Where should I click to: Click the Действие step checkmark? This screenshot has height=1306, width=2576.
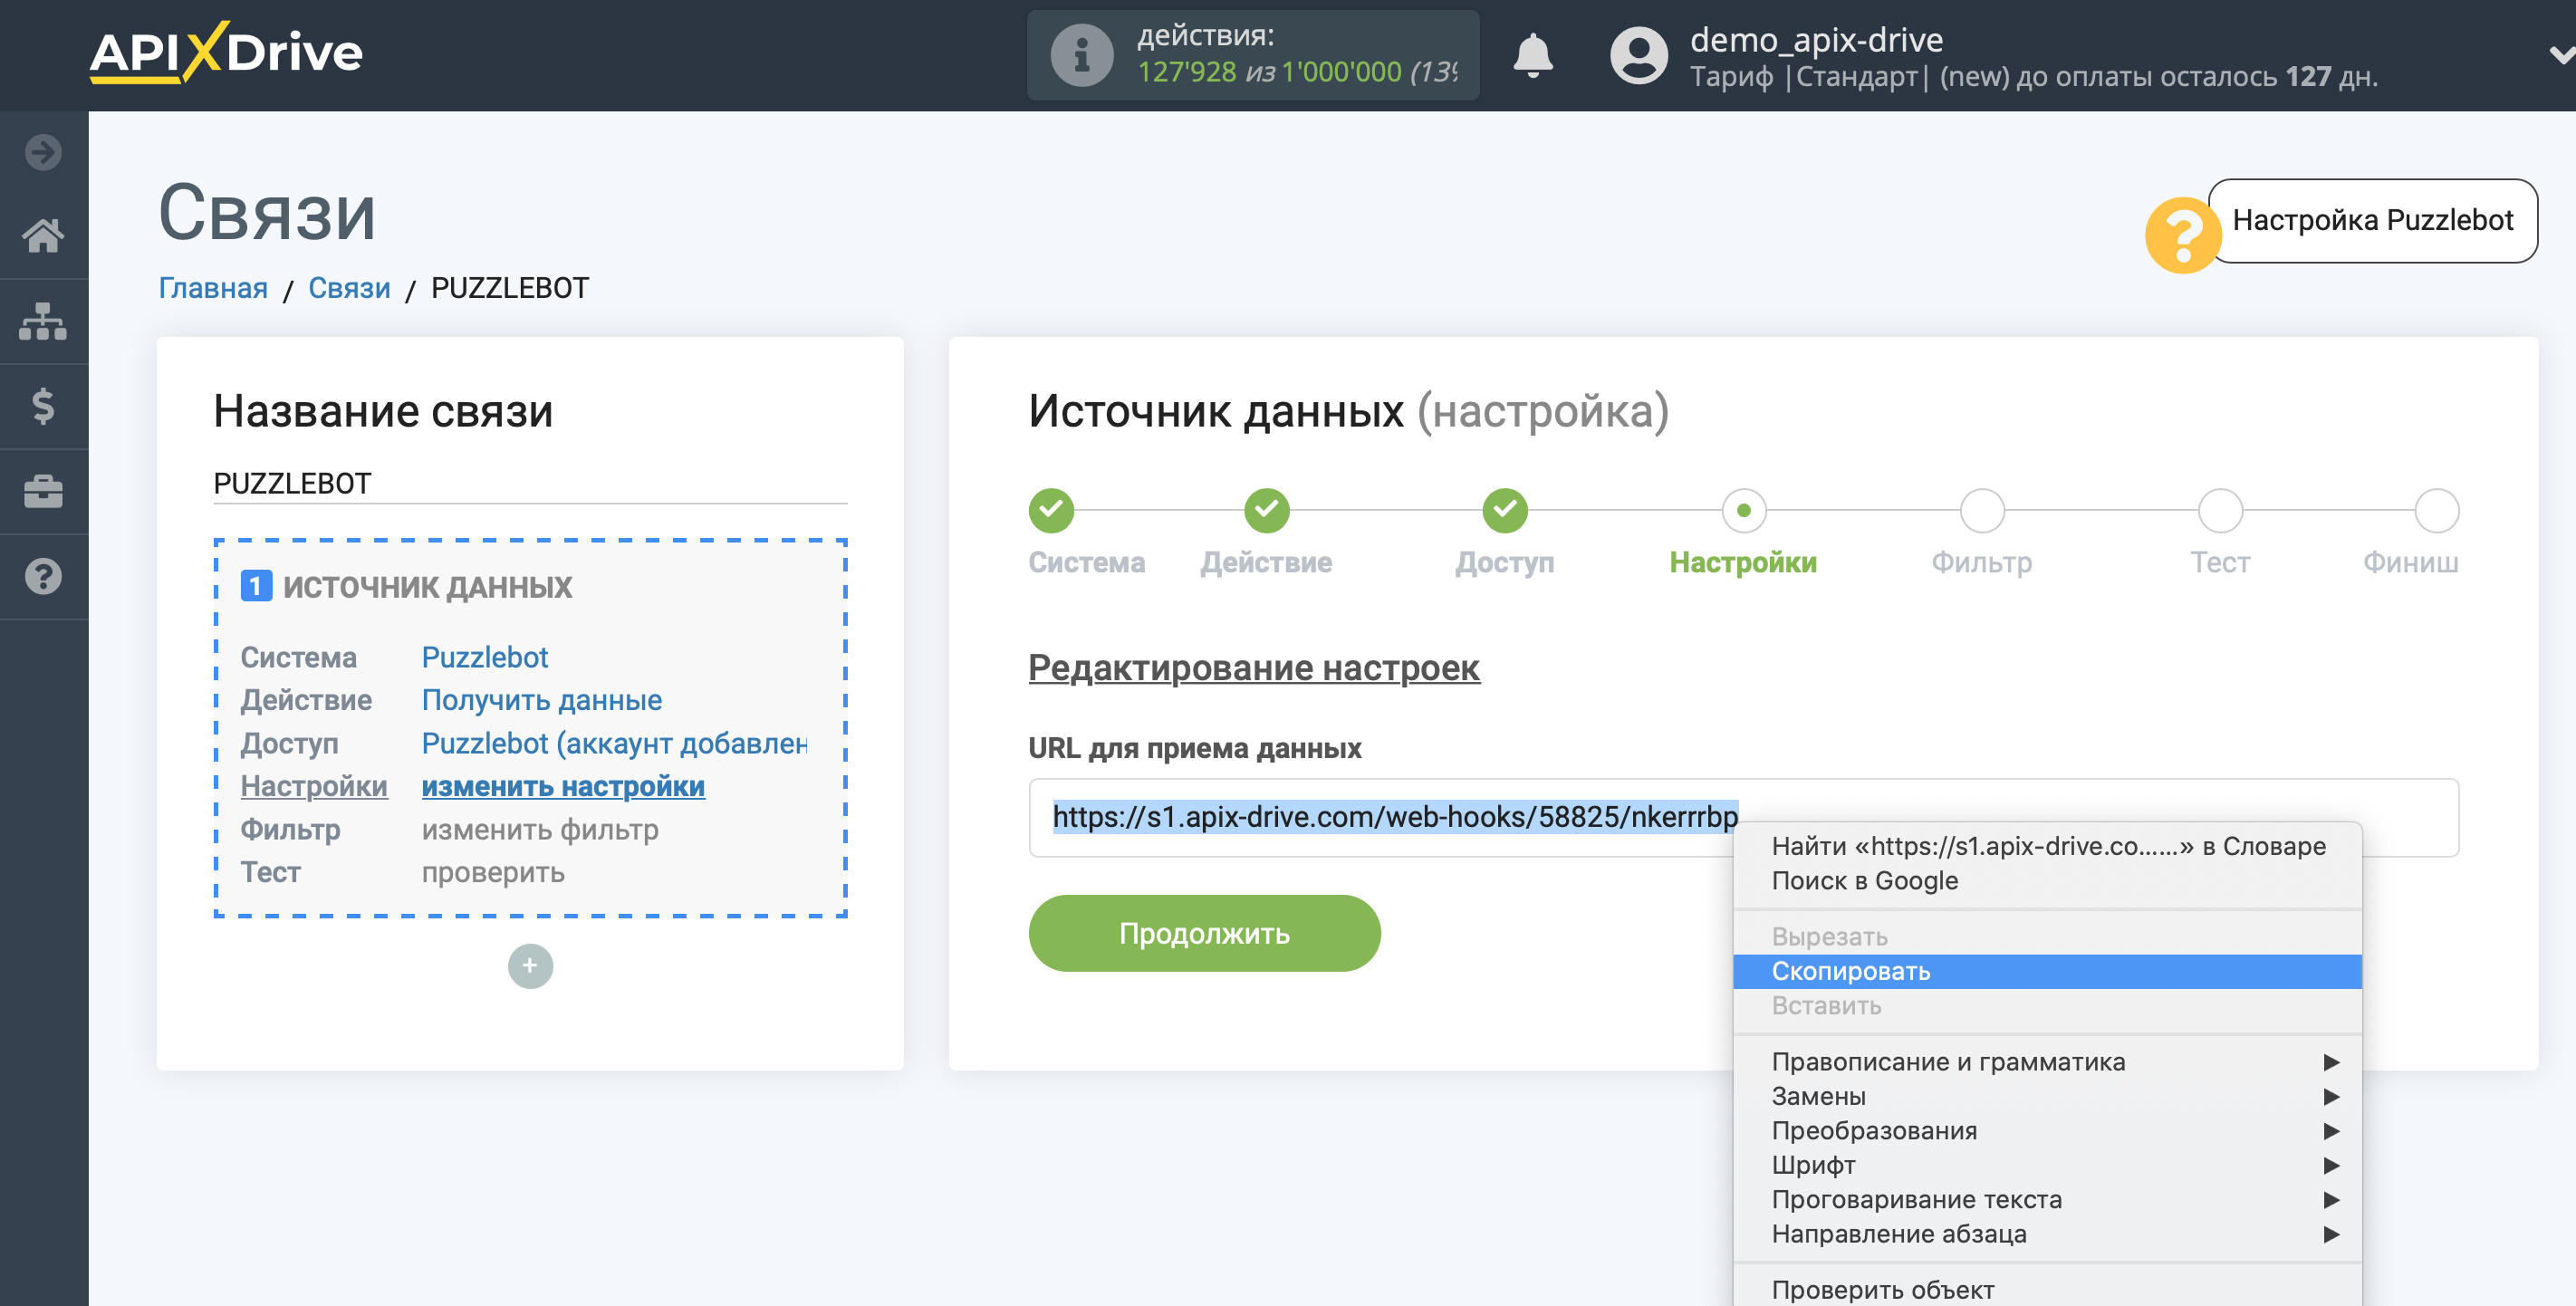tap(1266, 510)
